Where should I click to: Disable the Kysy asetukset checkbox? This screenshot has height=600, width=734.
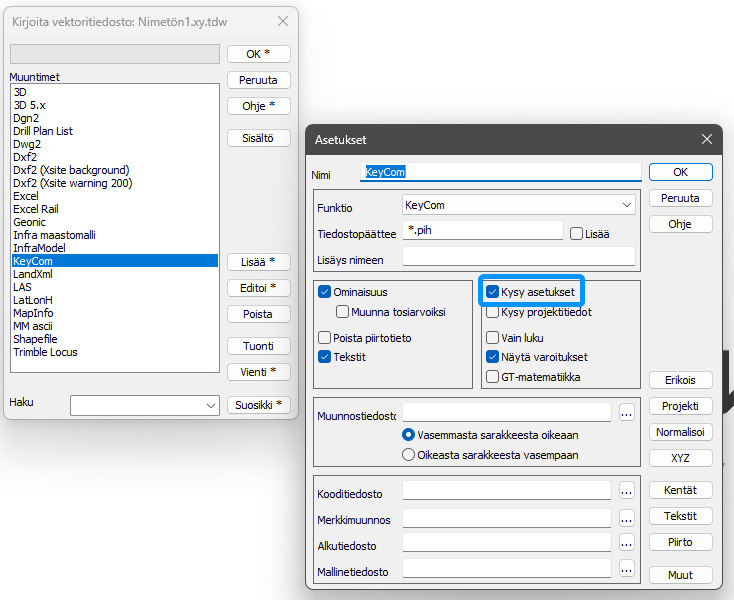point(493,293)
